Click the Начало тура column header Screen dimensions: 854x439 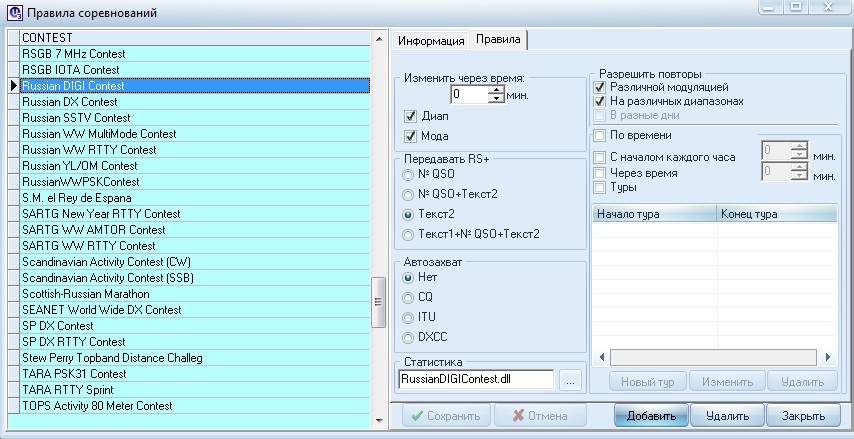[x=653, y=214]
